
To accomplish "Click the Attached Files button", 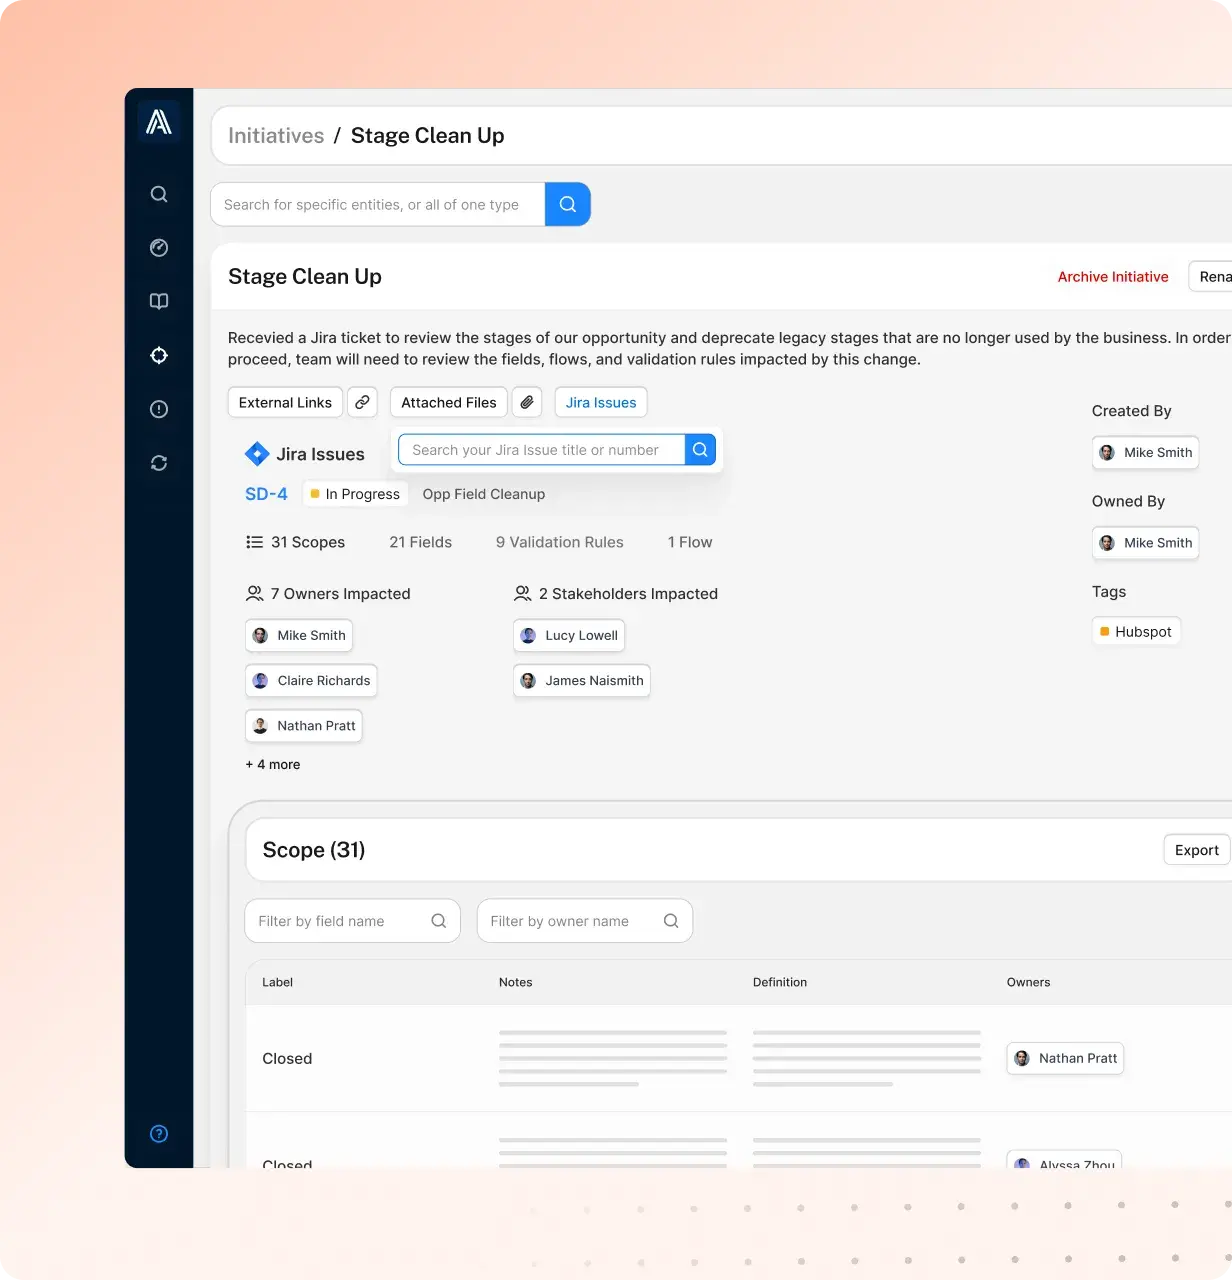I will click(x=449, y=402).
